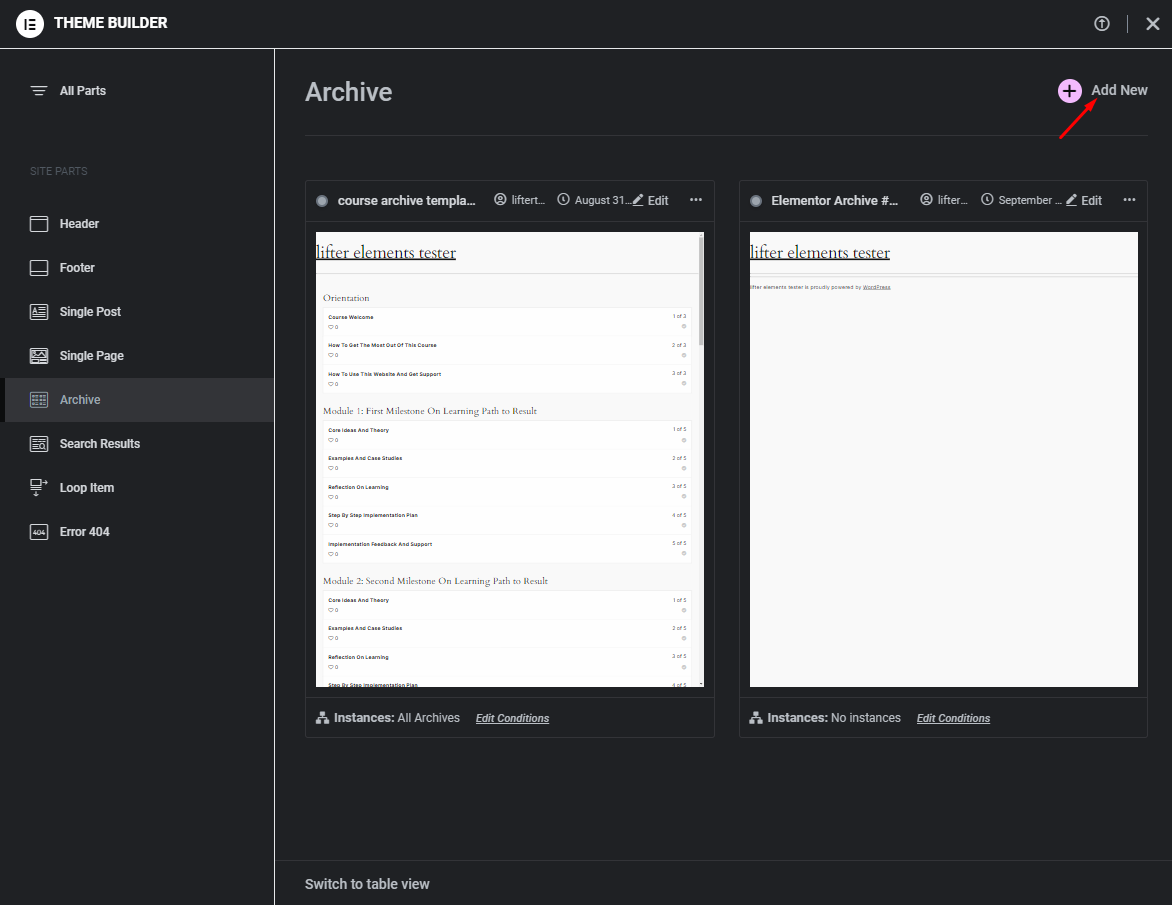Image resolution: width=1172 pixels, height=905 pixels.
Task: Open the Search Results site part
Action: coord(100,443)
